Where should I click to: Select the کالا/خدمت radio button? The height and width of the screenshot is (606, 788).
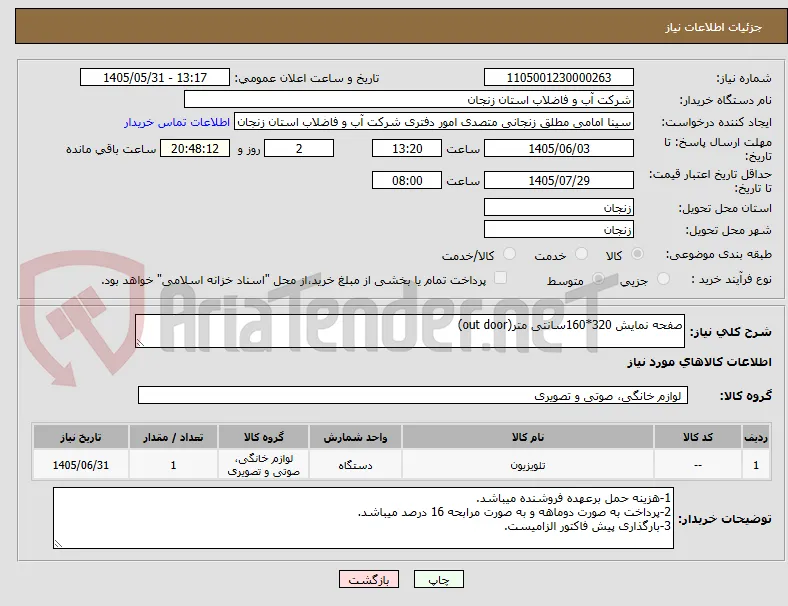tap(510, 254)
